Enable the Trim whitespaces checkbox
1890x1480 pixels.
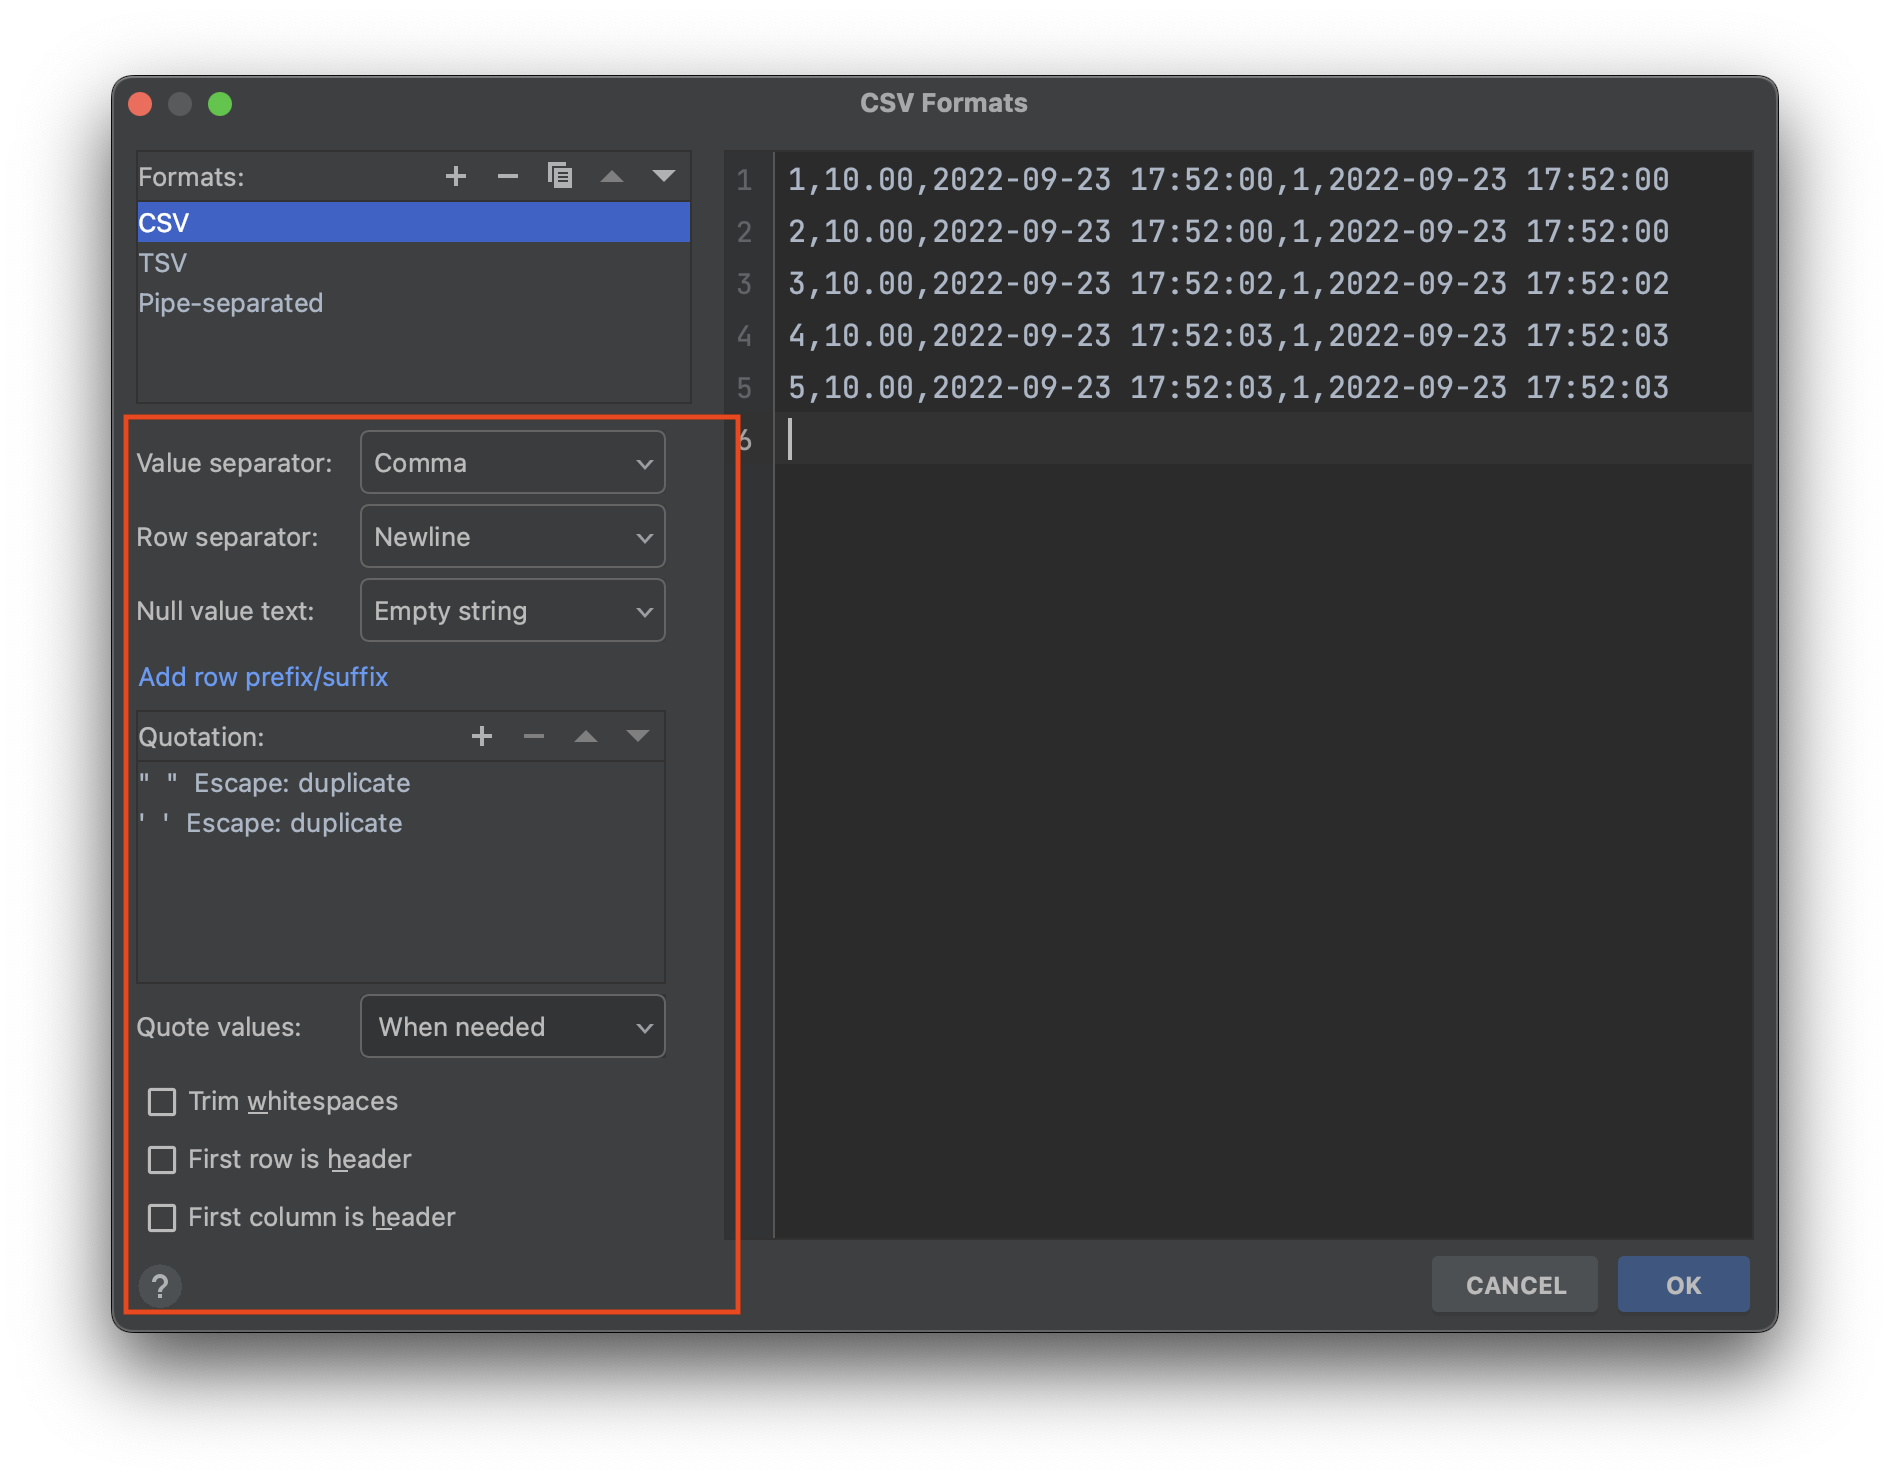click(162, 1102)
